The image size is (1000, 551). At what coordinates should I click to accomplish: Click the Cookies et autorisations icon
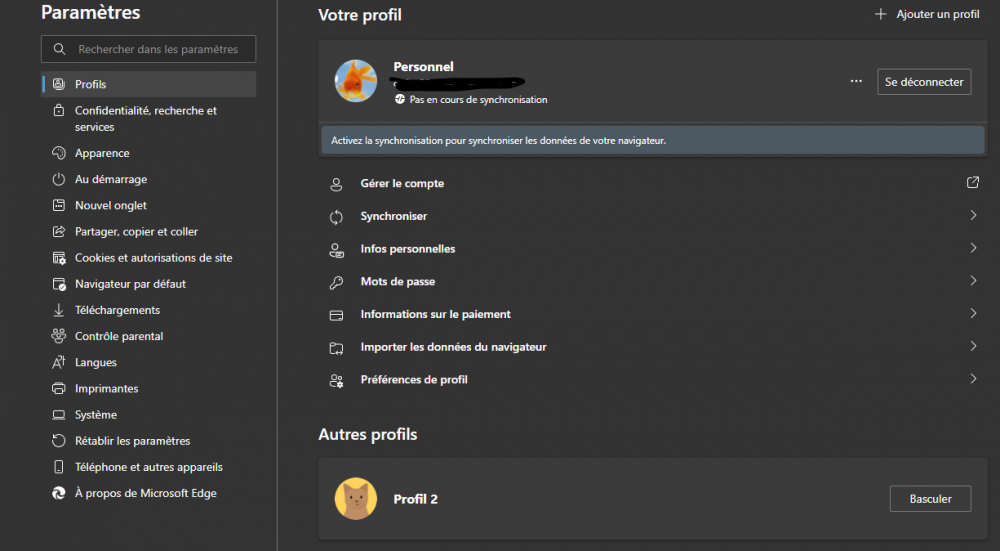pos(59,258)
